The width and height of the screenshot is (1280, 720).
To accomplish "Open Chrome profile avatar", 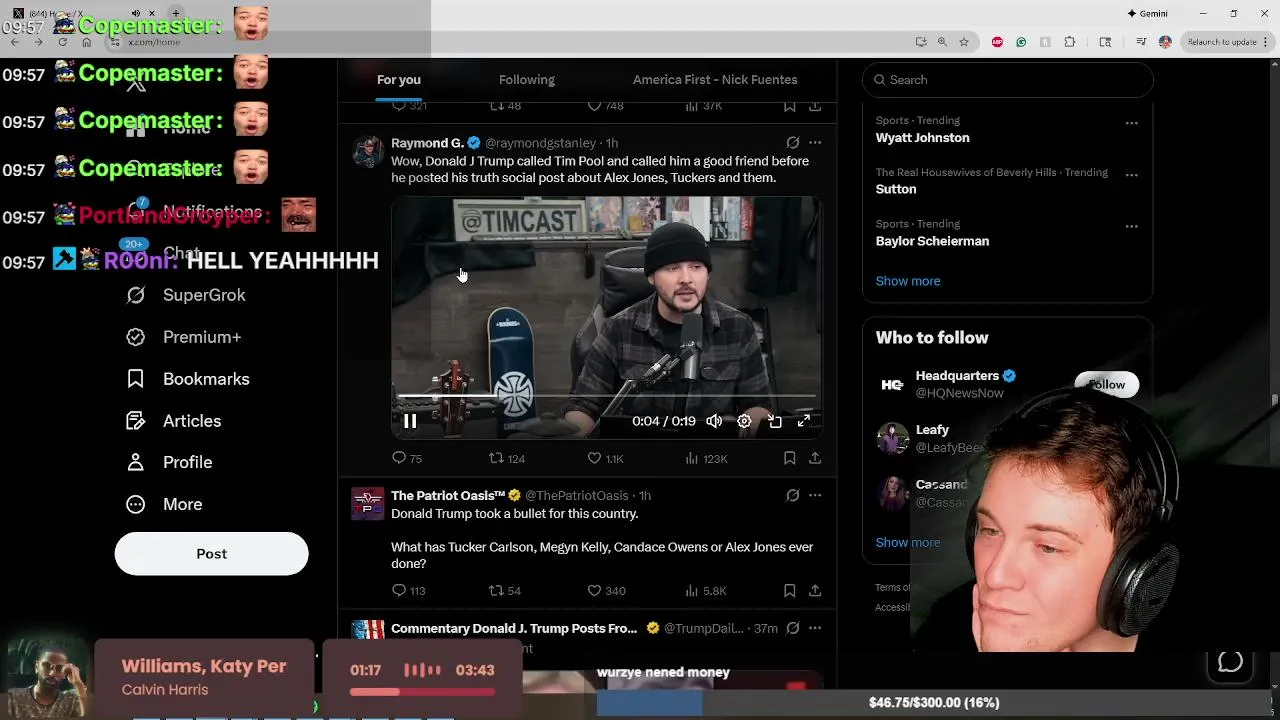I will tap(1165, 42).
